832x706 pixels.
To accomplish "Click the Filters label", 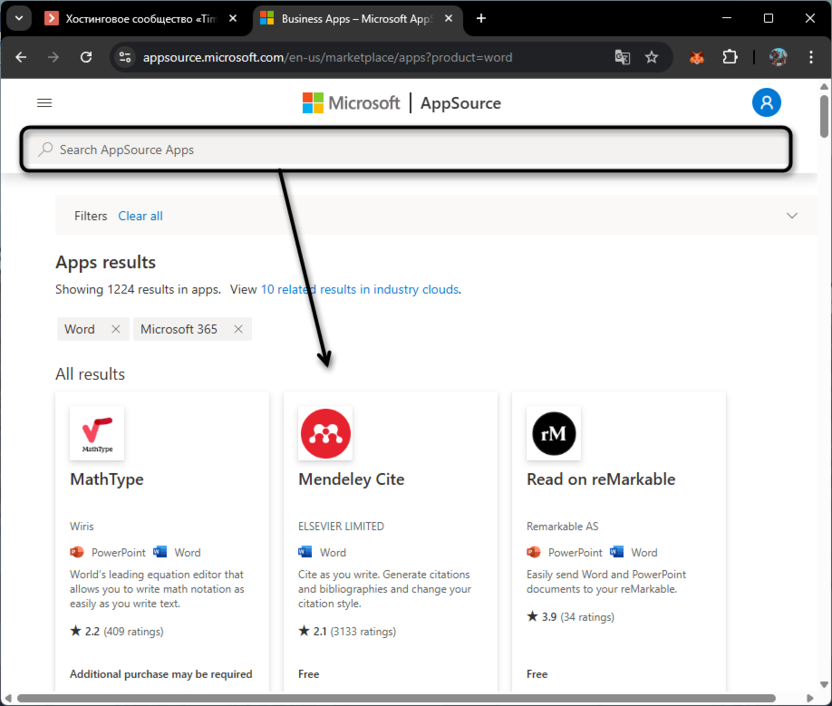I will pyautogui.click(x=91, y=216).
